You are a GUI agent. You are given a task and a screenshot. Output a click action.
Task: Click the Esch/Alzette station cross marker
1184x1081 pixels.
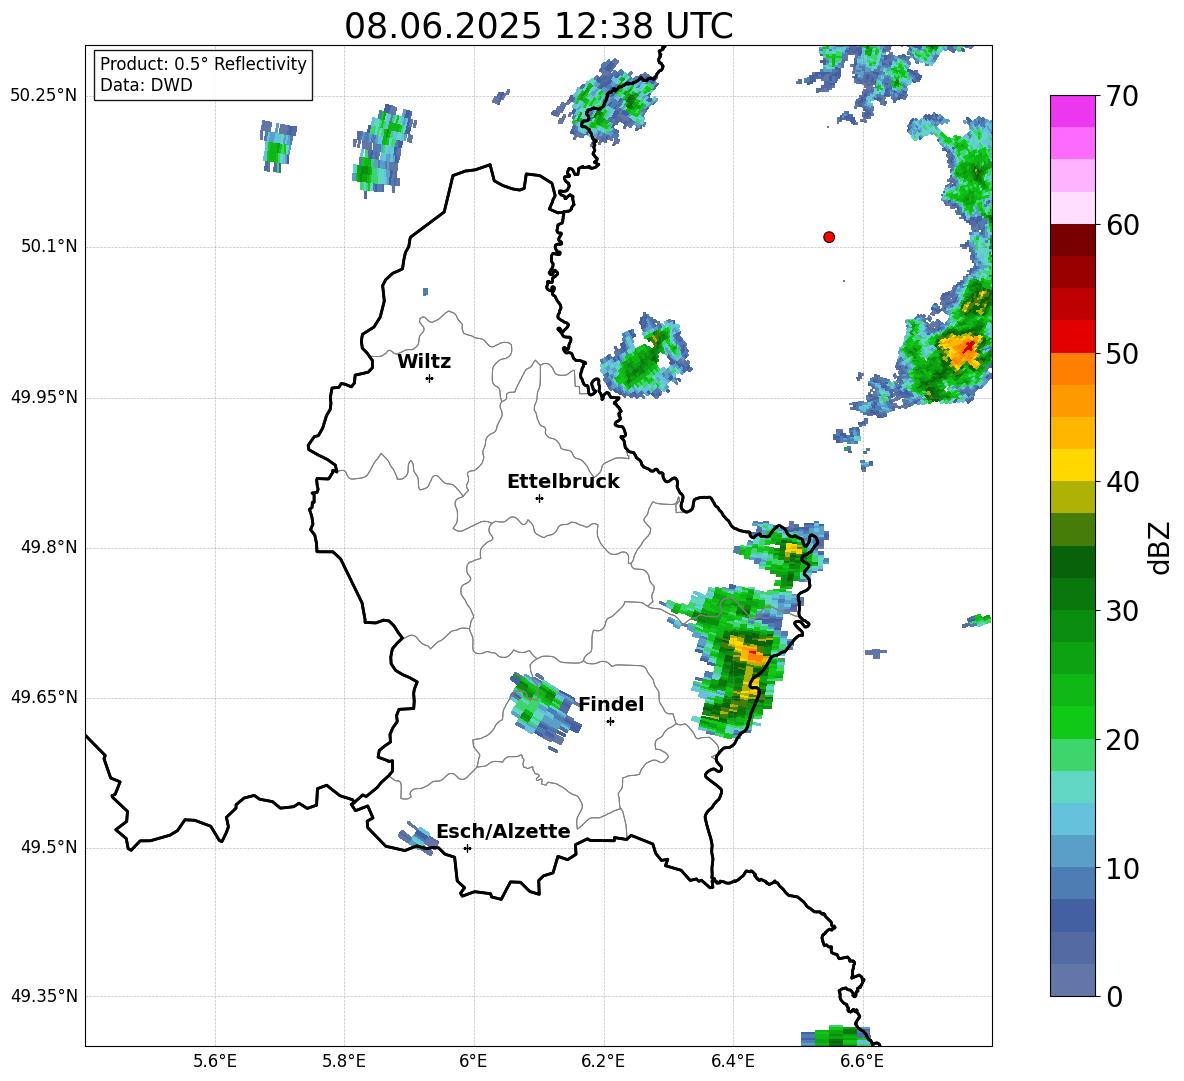467,848
